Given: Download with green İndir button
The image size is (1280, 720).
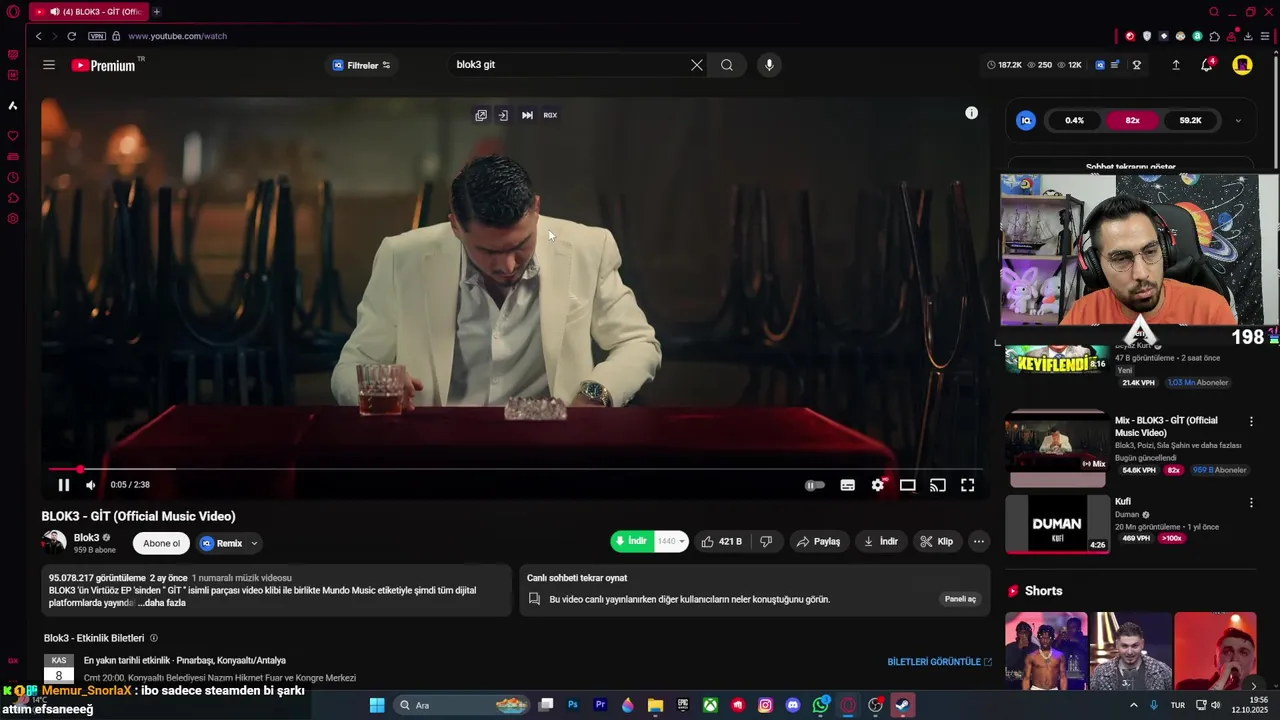Looking at the screenshot, I should click(631, 541).
